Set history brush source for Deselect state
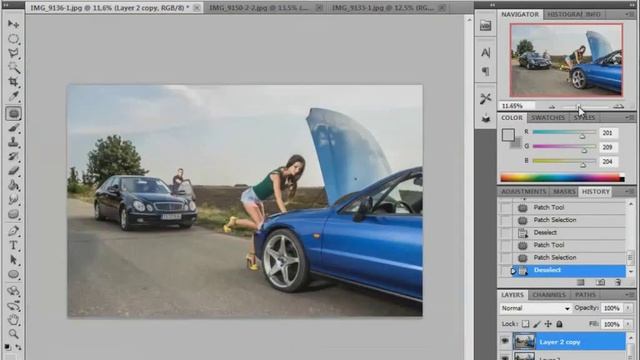The width and height of the screenshot is (640, 360). tap(506, 271)
